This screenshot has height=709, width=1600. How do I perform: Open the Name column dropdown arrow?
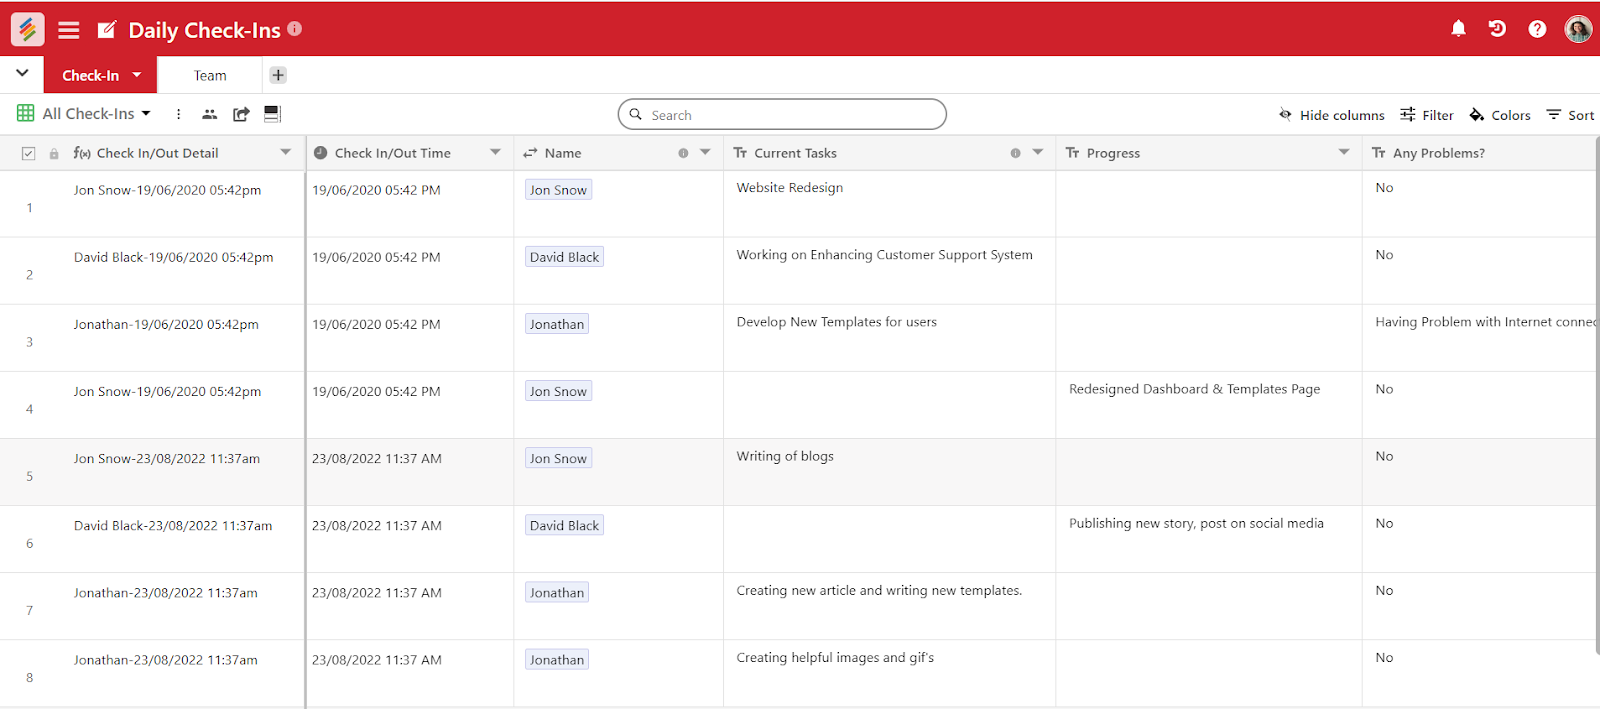705,153
